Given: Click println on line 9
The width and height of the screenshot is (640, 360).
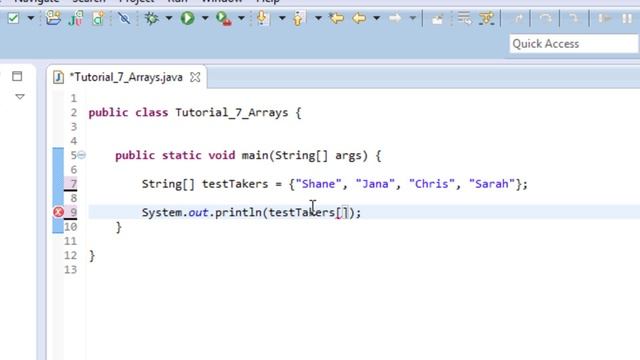Looking at the screenshot, I should coord(239,212).
